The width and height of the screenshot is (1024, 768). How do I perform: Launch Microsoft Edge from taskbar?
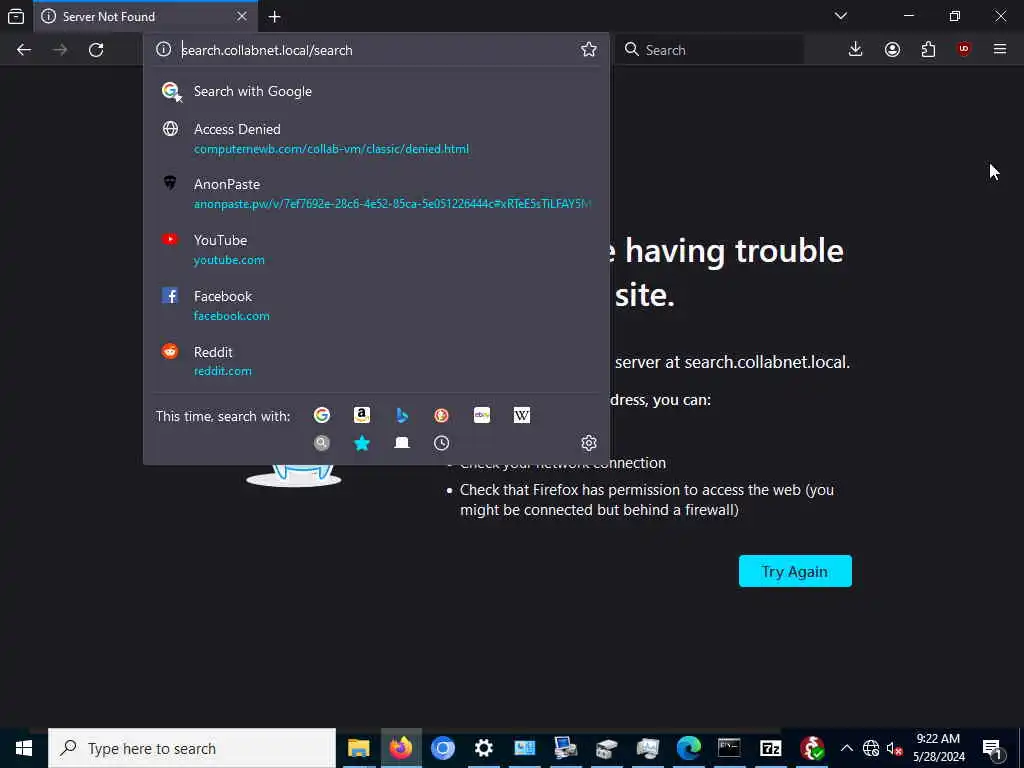[x=688, y=748]
